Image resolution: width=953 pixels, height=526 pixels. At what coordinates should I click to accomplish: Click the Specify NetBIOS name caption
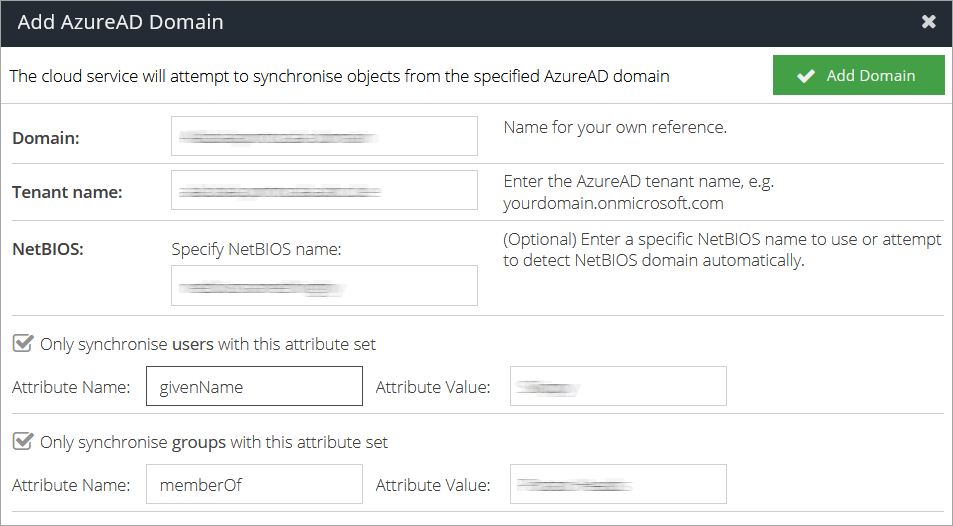[257, 249]
